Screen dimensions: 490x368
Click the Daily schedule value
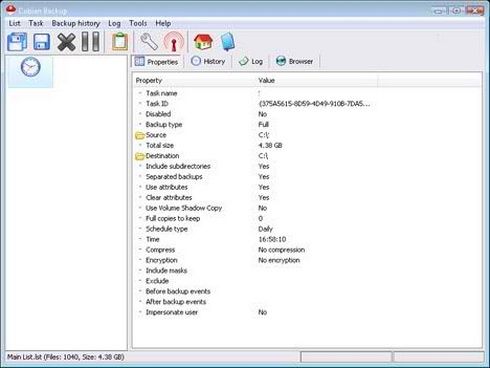pos(265,229)
